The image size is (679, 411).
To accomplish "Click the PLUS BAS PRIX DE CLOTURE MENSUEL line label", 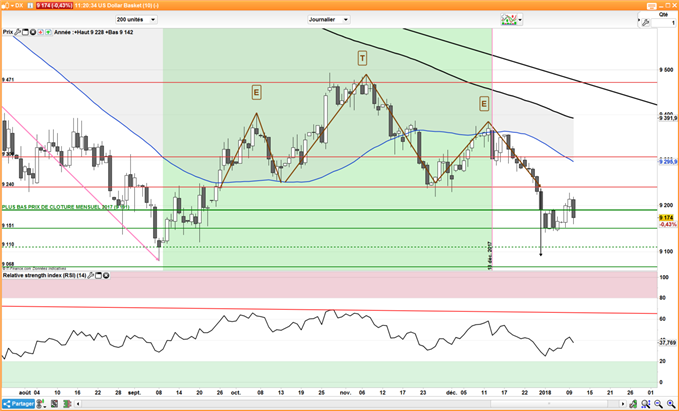I will [65, 207].
